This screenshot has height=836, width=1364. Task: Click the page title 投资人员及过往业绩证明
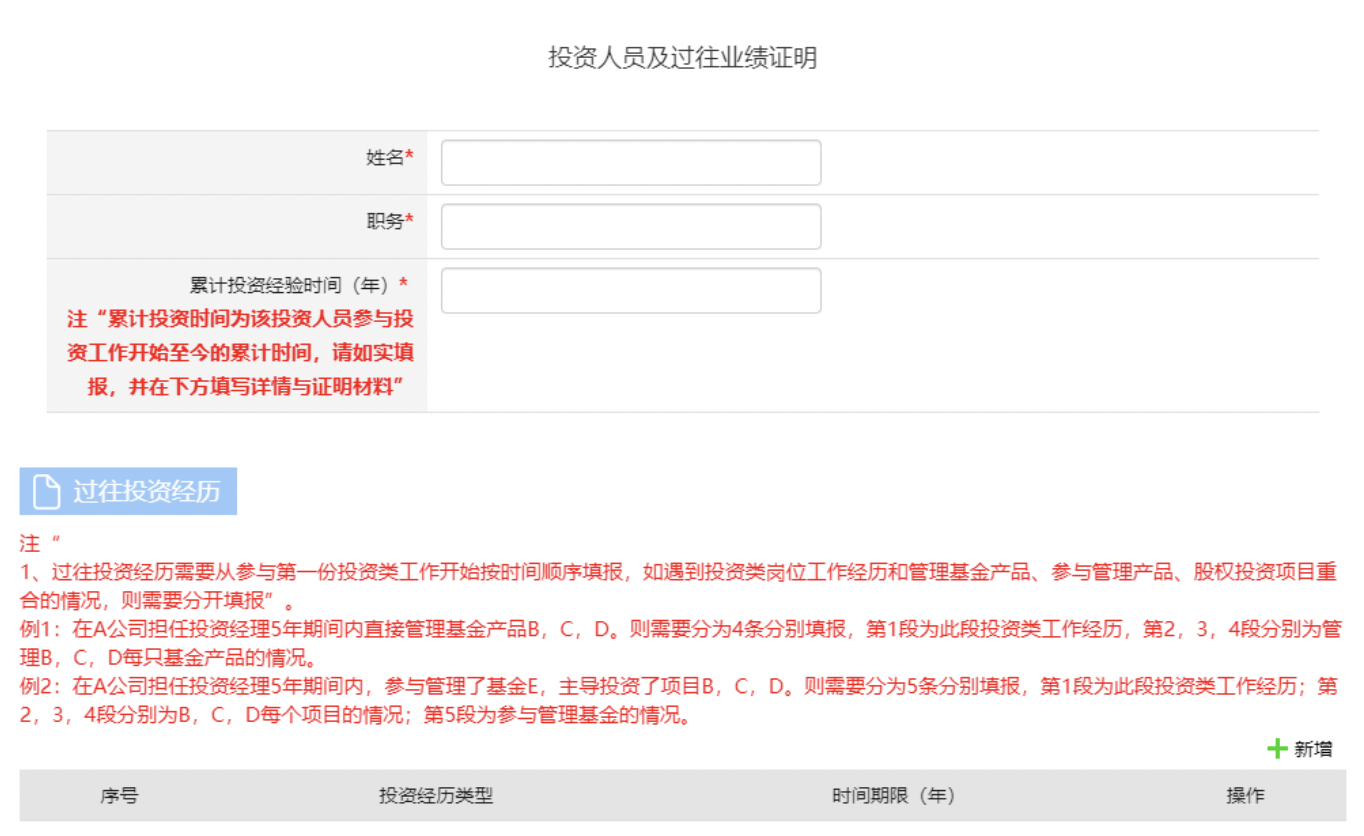coord(682,58)
